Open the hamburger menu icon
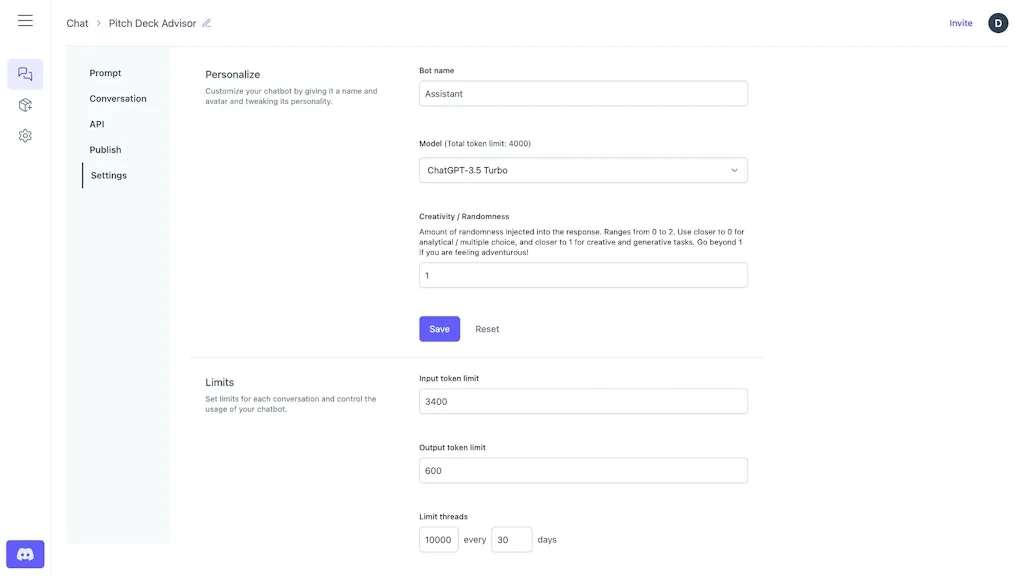1024x576 pixels. click(x=25, y=21)
